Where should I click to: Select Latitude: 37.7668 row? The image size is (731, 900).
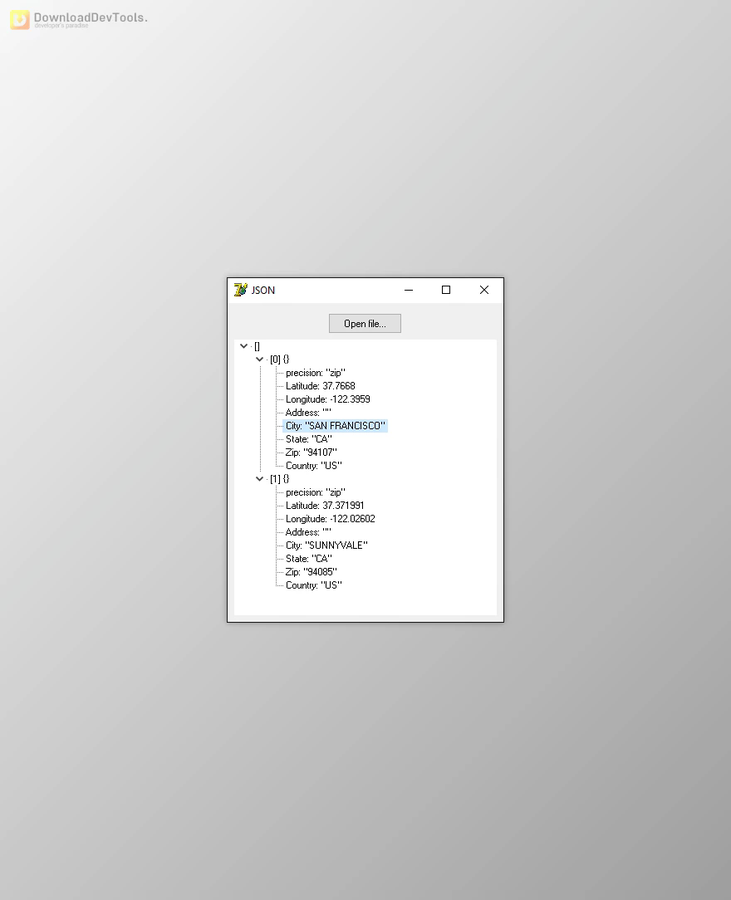point(320,386)
